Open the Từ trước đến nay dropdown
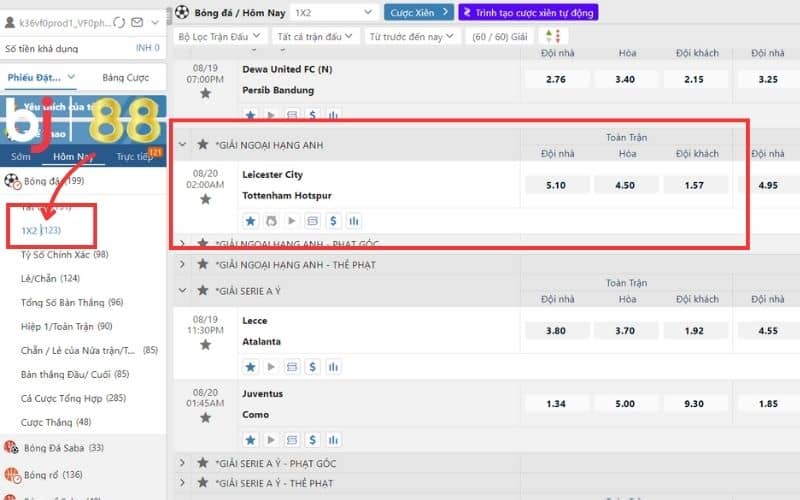The height and width of the screenshot is (500, 800). [x=411, y=36]
